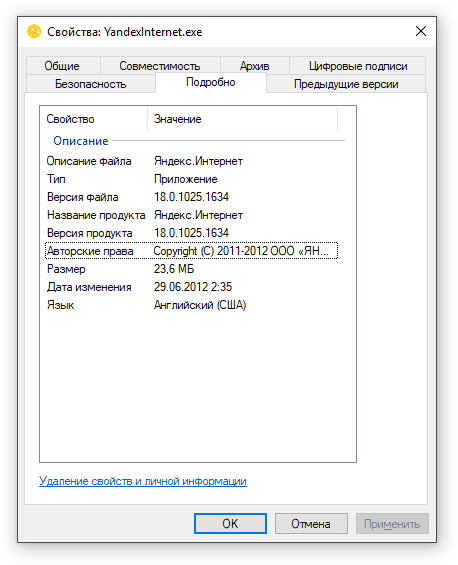Select the Язык property row

coord(192,305)
